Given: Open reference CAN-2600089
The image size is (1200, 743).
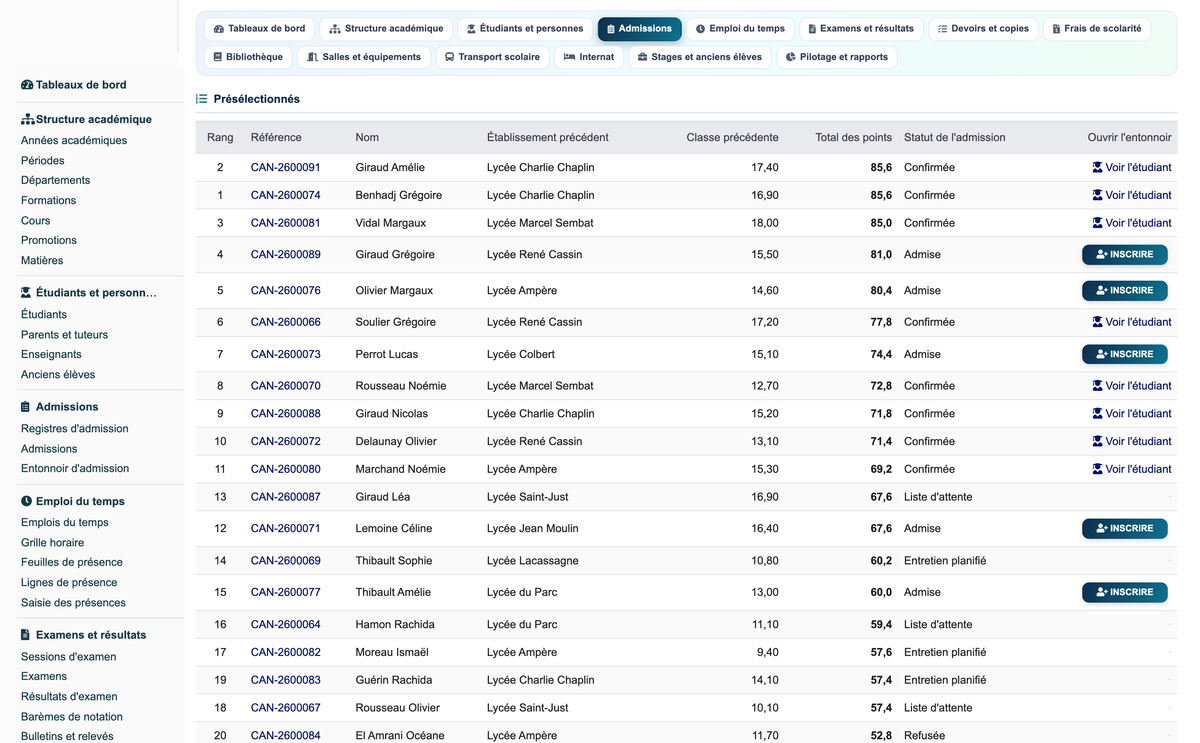Looking at the screenshot, I should tap(286, 255).
